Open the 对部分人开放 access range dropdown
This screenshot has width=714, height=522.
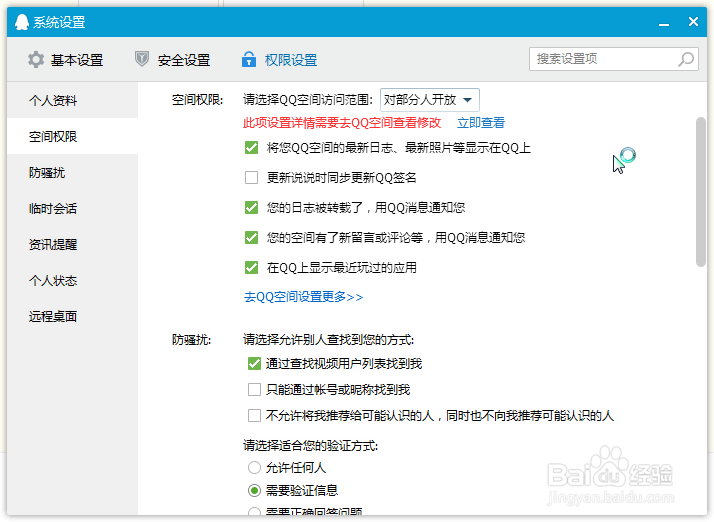(x=429, y=100)
